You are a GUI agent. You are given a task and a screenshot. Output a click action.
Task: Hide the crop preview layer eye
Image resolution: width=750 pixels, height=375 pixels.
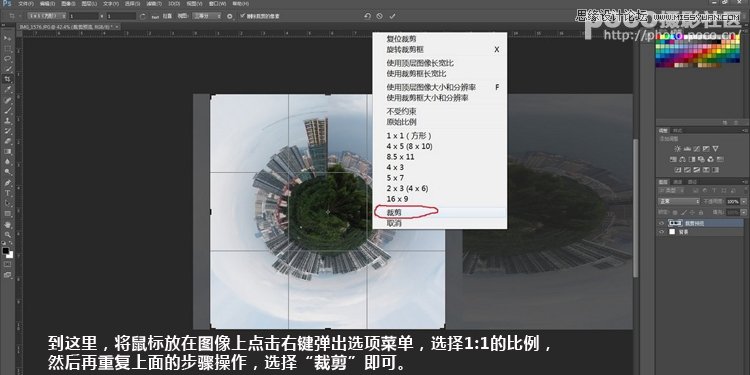coord(662,223)
